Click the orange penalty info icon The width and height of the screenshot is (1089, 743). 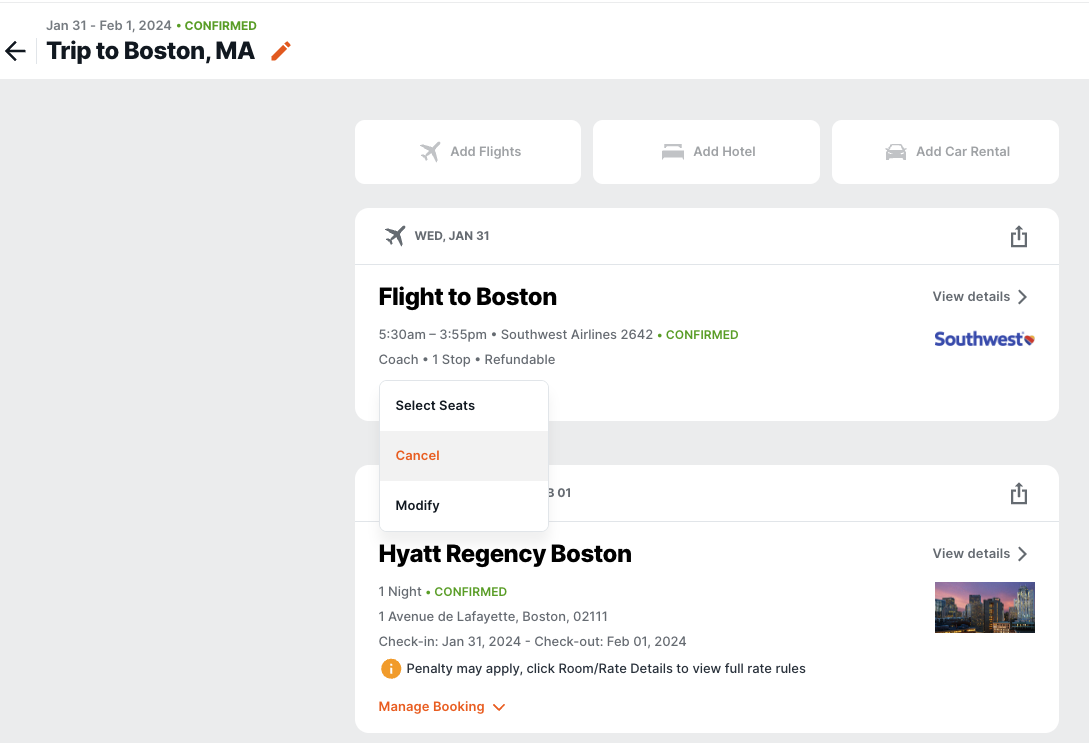pos(391,669)
